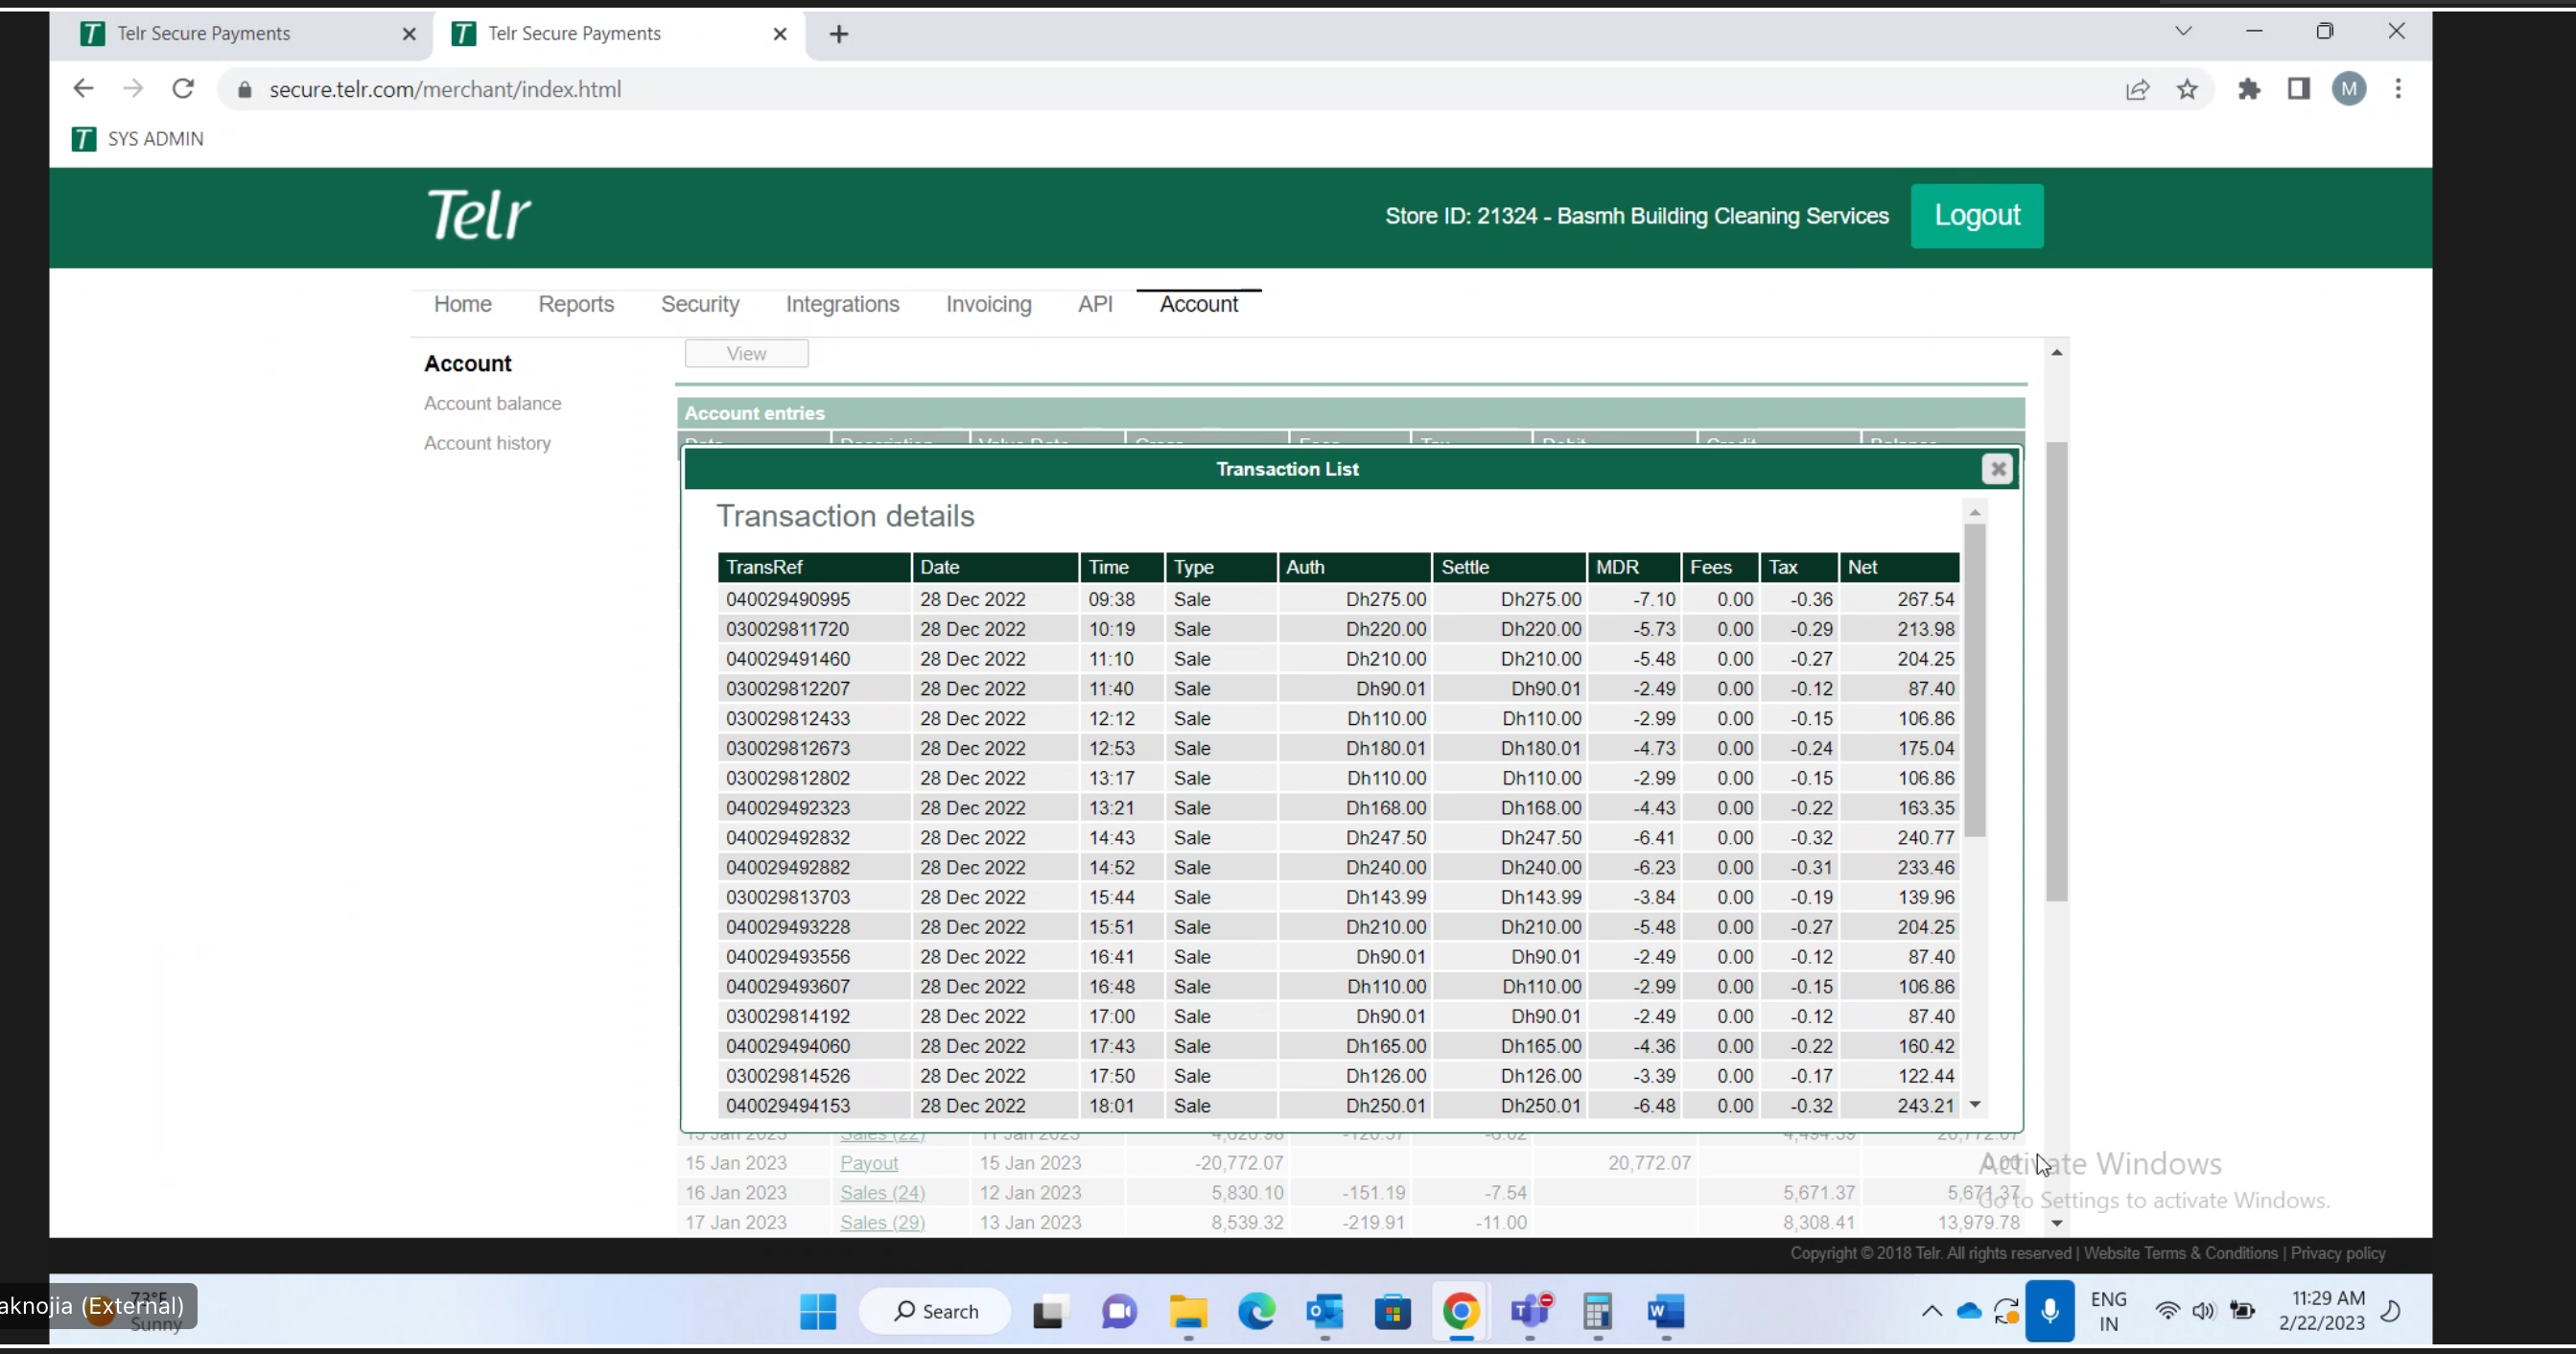The width and height of the screenshot is (2576, 1354).
Task: Open Outlook from taskbar
Action: (1325, 1312)
